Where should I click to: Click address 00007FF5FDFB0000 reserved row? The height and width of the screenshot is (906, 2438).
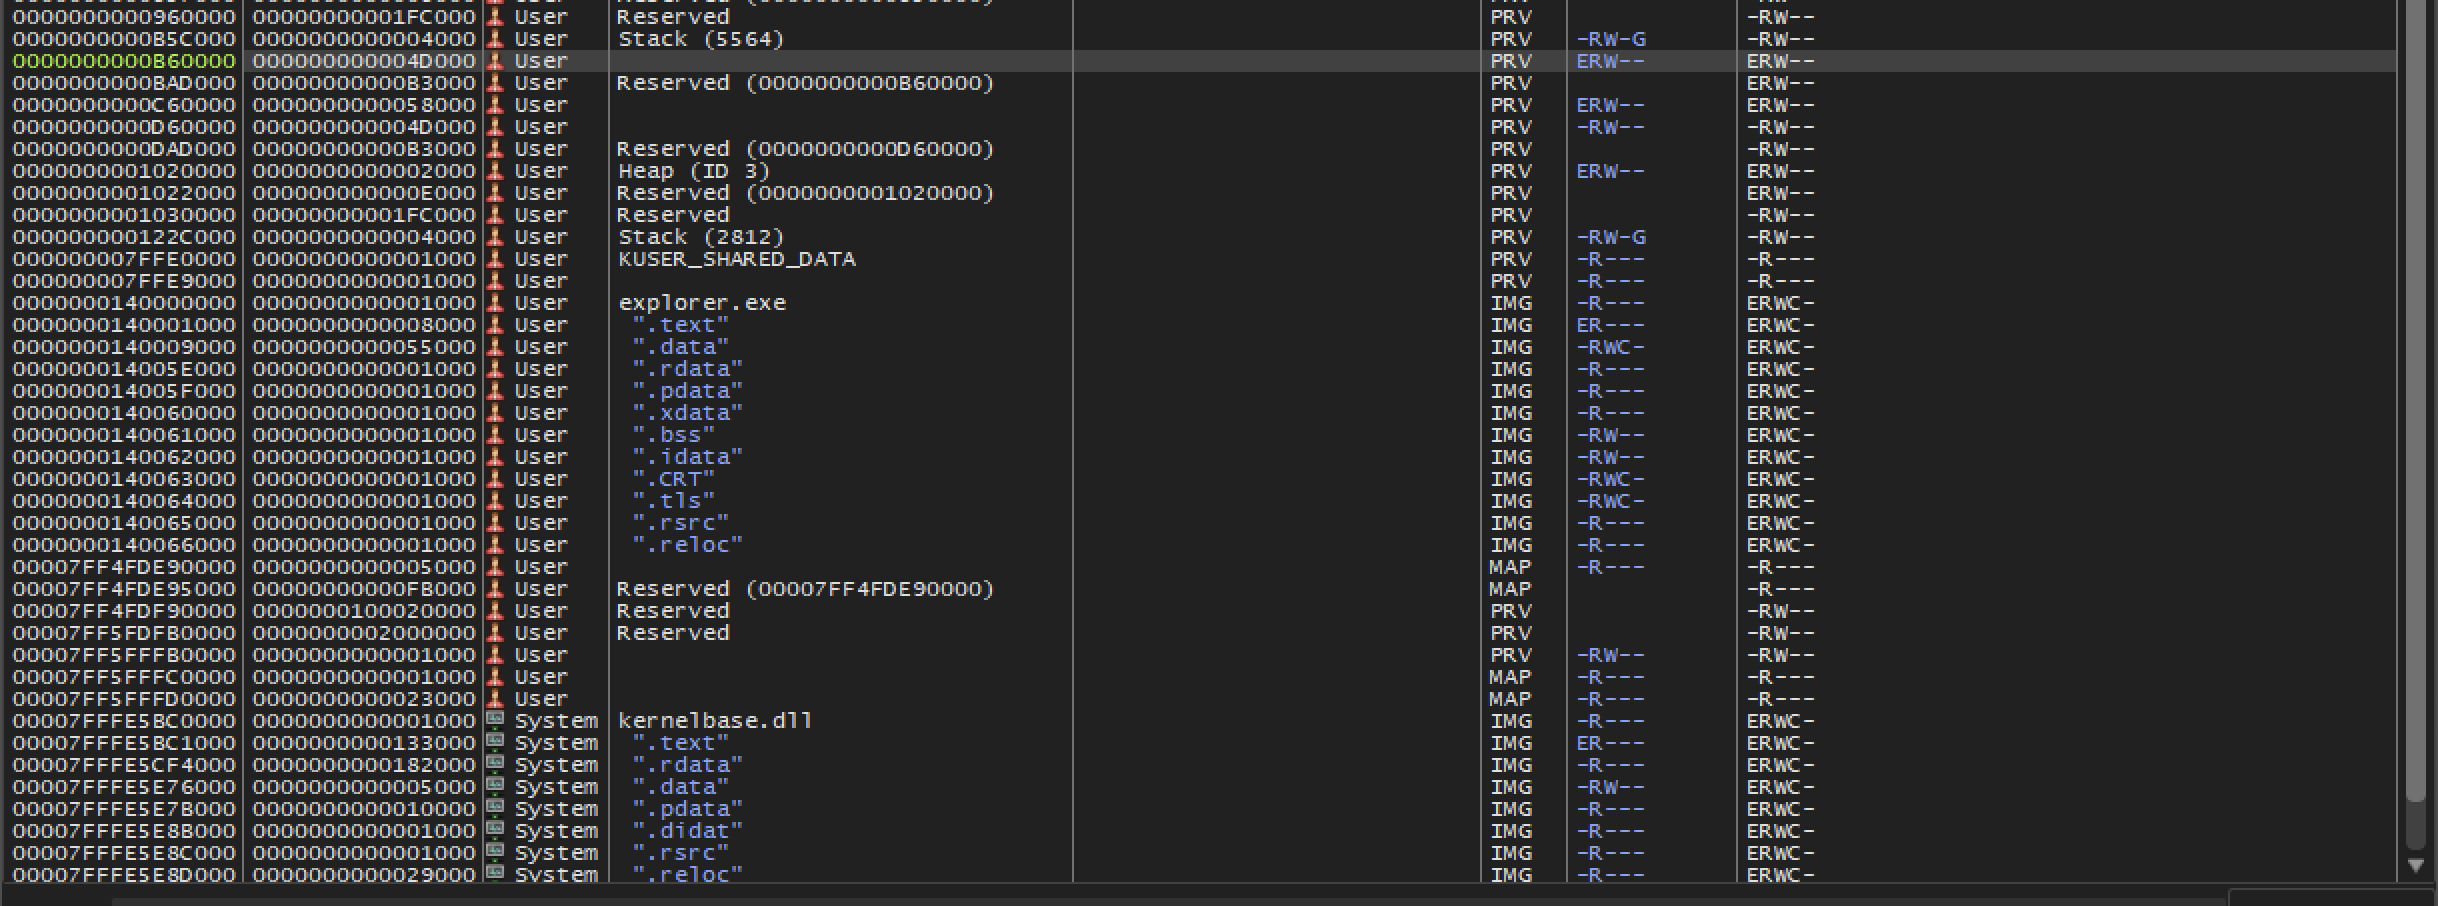[x=124, y=633]
